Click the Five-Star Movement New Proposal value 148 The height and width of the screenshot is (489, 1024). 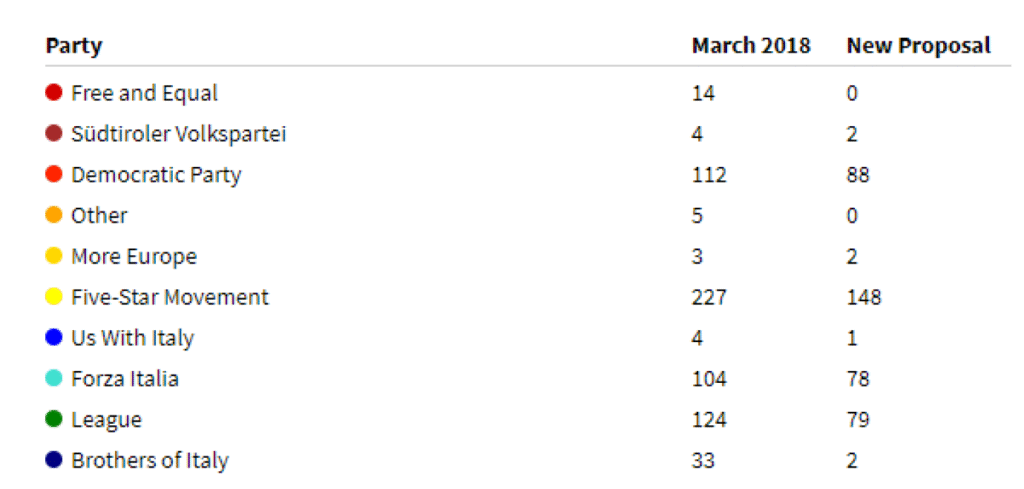[864, 297]
